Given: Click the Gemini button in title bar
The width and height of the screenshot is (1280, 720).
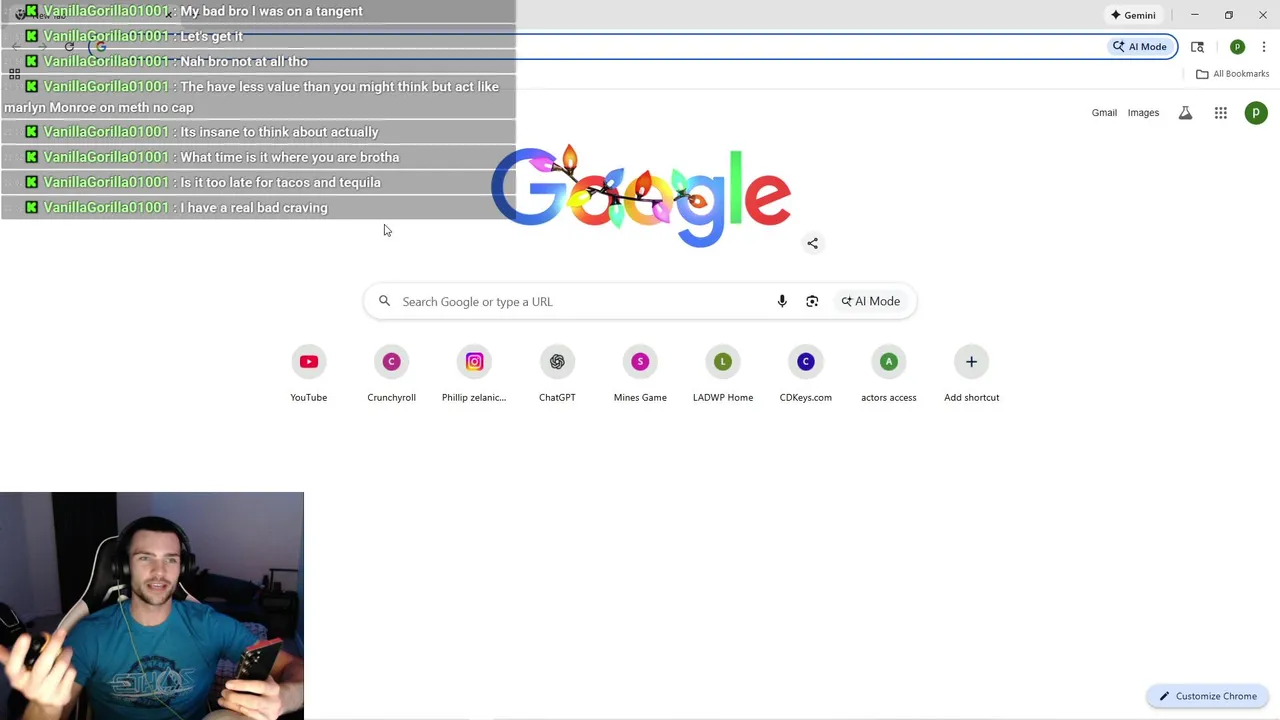Looking at the screenshot, I should 1133,15.
